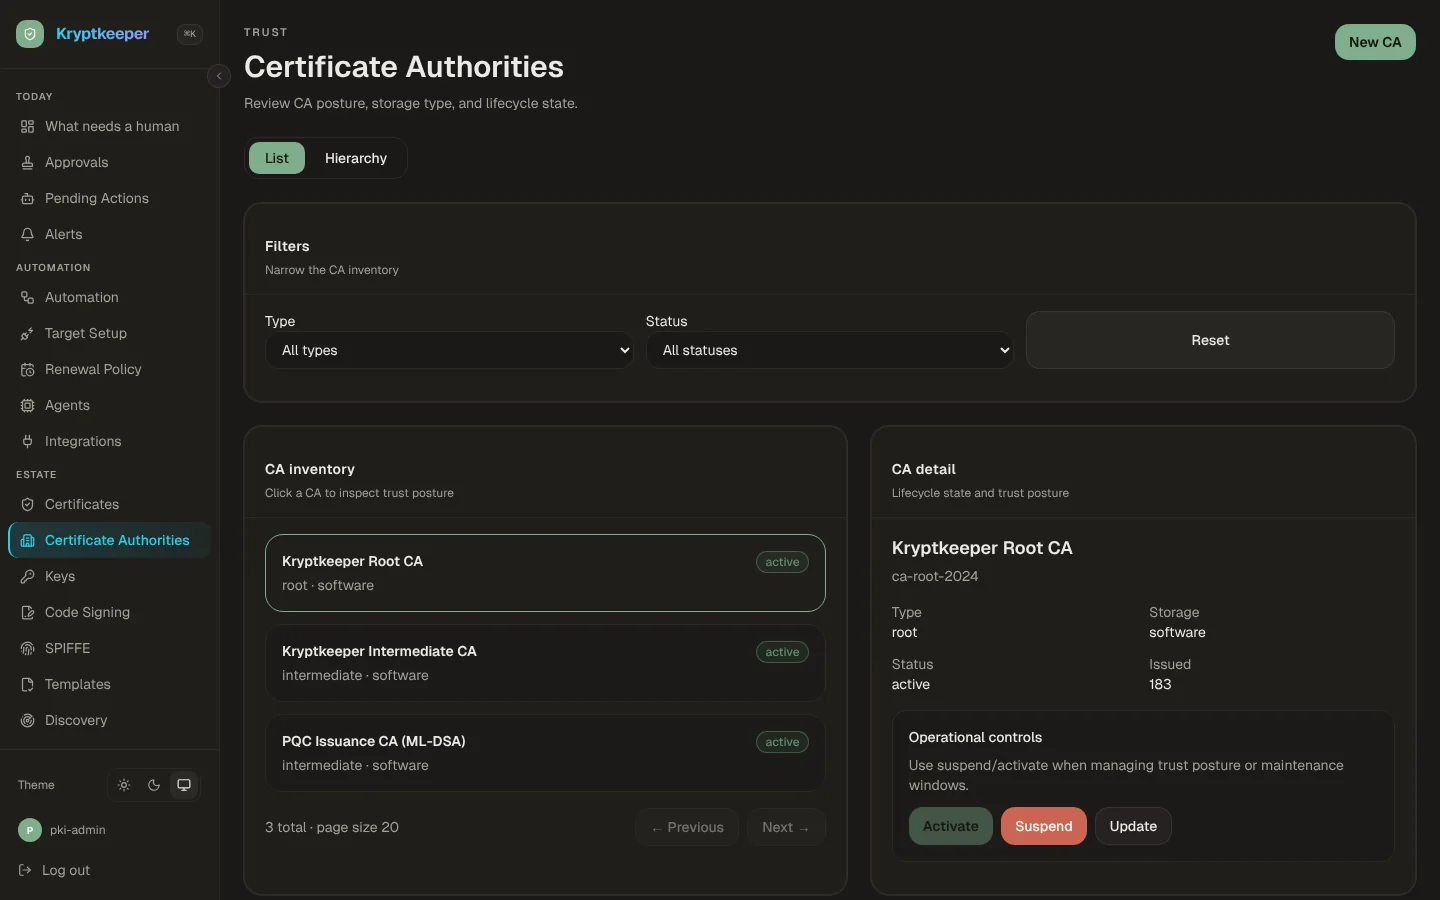Switch to the Hierarchy view tab
The image size is (1440, 900).
[x=356, y=158]
